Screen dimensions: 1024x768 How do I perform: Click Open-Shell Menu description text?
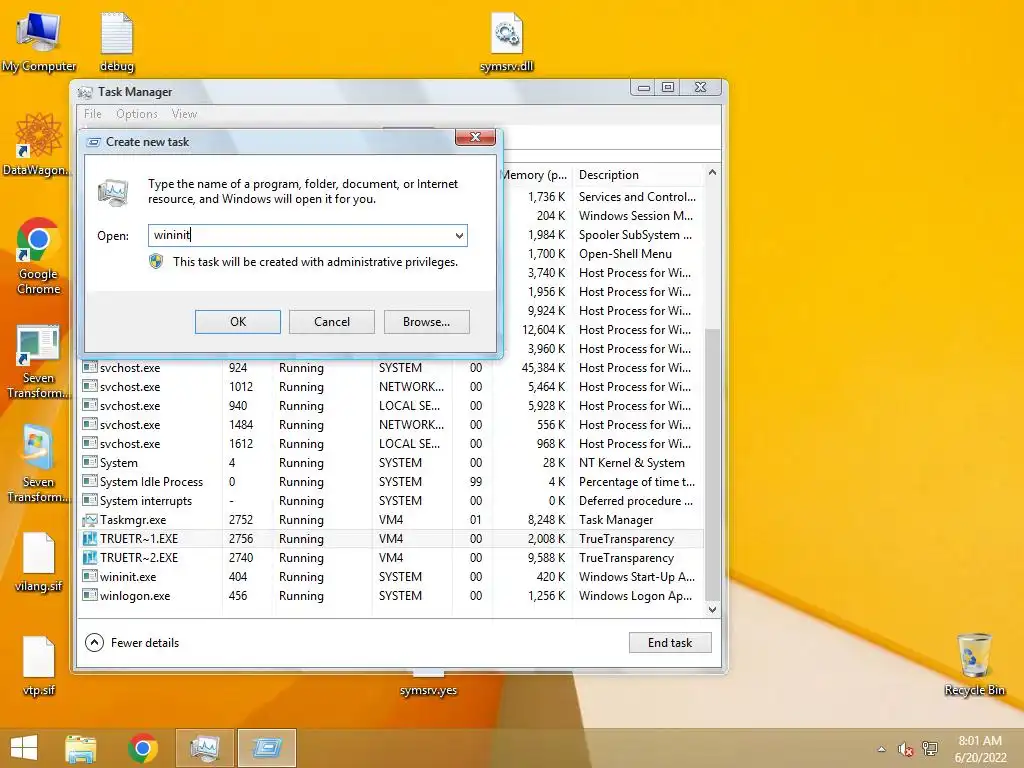coord(625,254)
